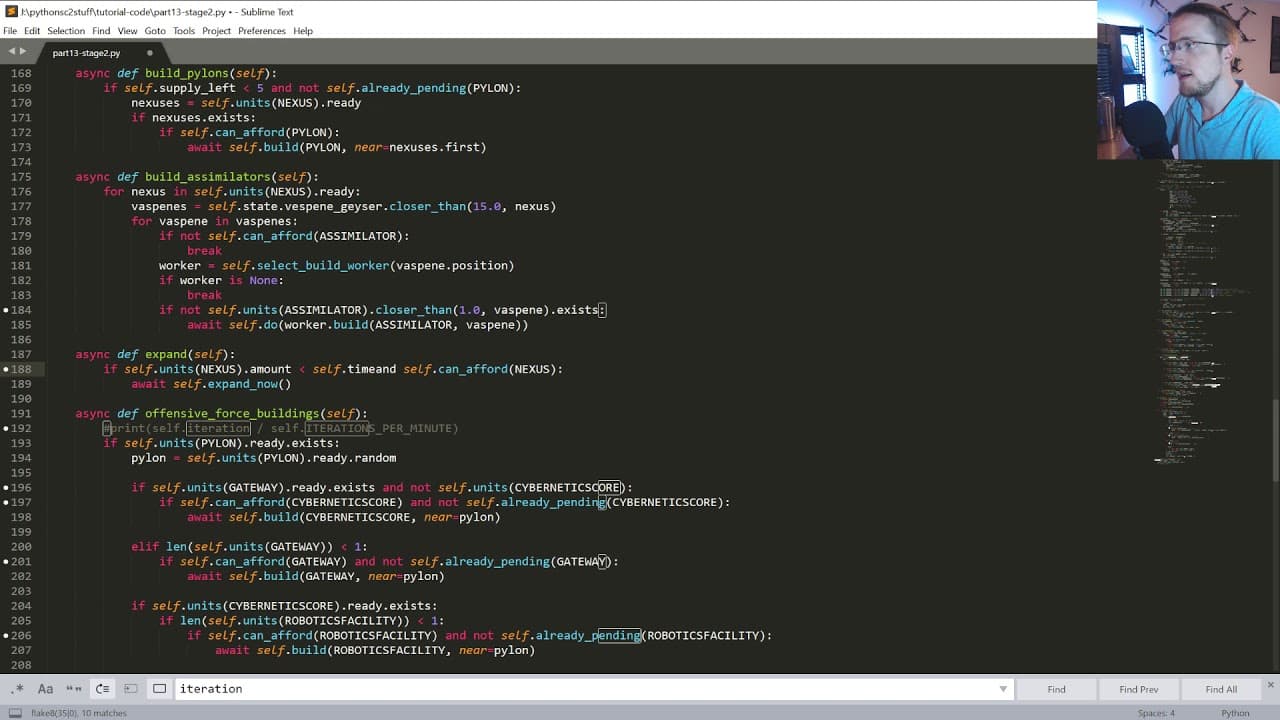Screen dimensions: 1280x720
Task: Click the flake8 marker dot on line 192
Action: (5, 428)
